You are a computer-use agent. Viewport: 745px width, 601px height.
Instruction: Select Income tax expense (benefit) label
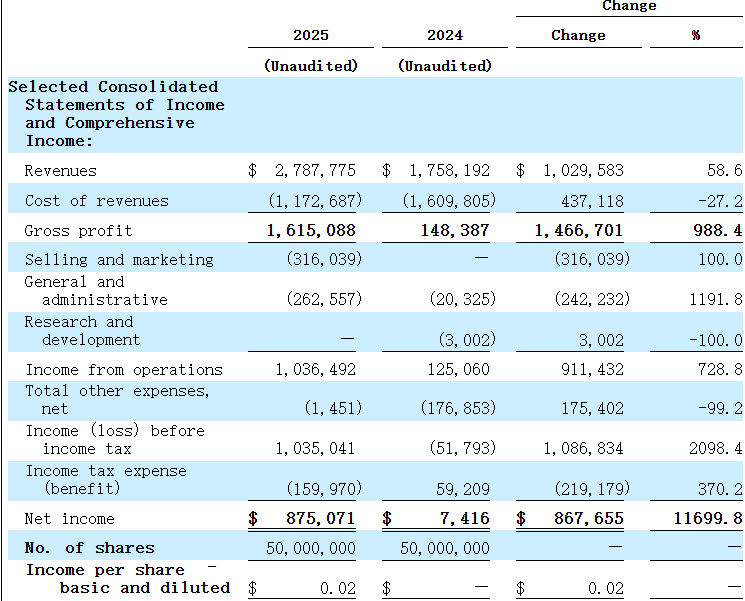[x=106, y=480]
